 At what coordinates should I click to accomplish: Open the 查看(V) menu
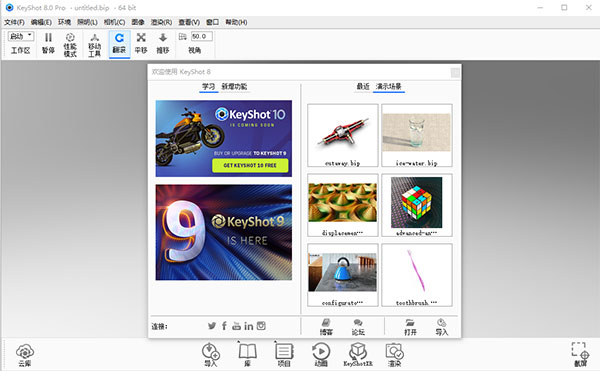click(x=189, y=22)
